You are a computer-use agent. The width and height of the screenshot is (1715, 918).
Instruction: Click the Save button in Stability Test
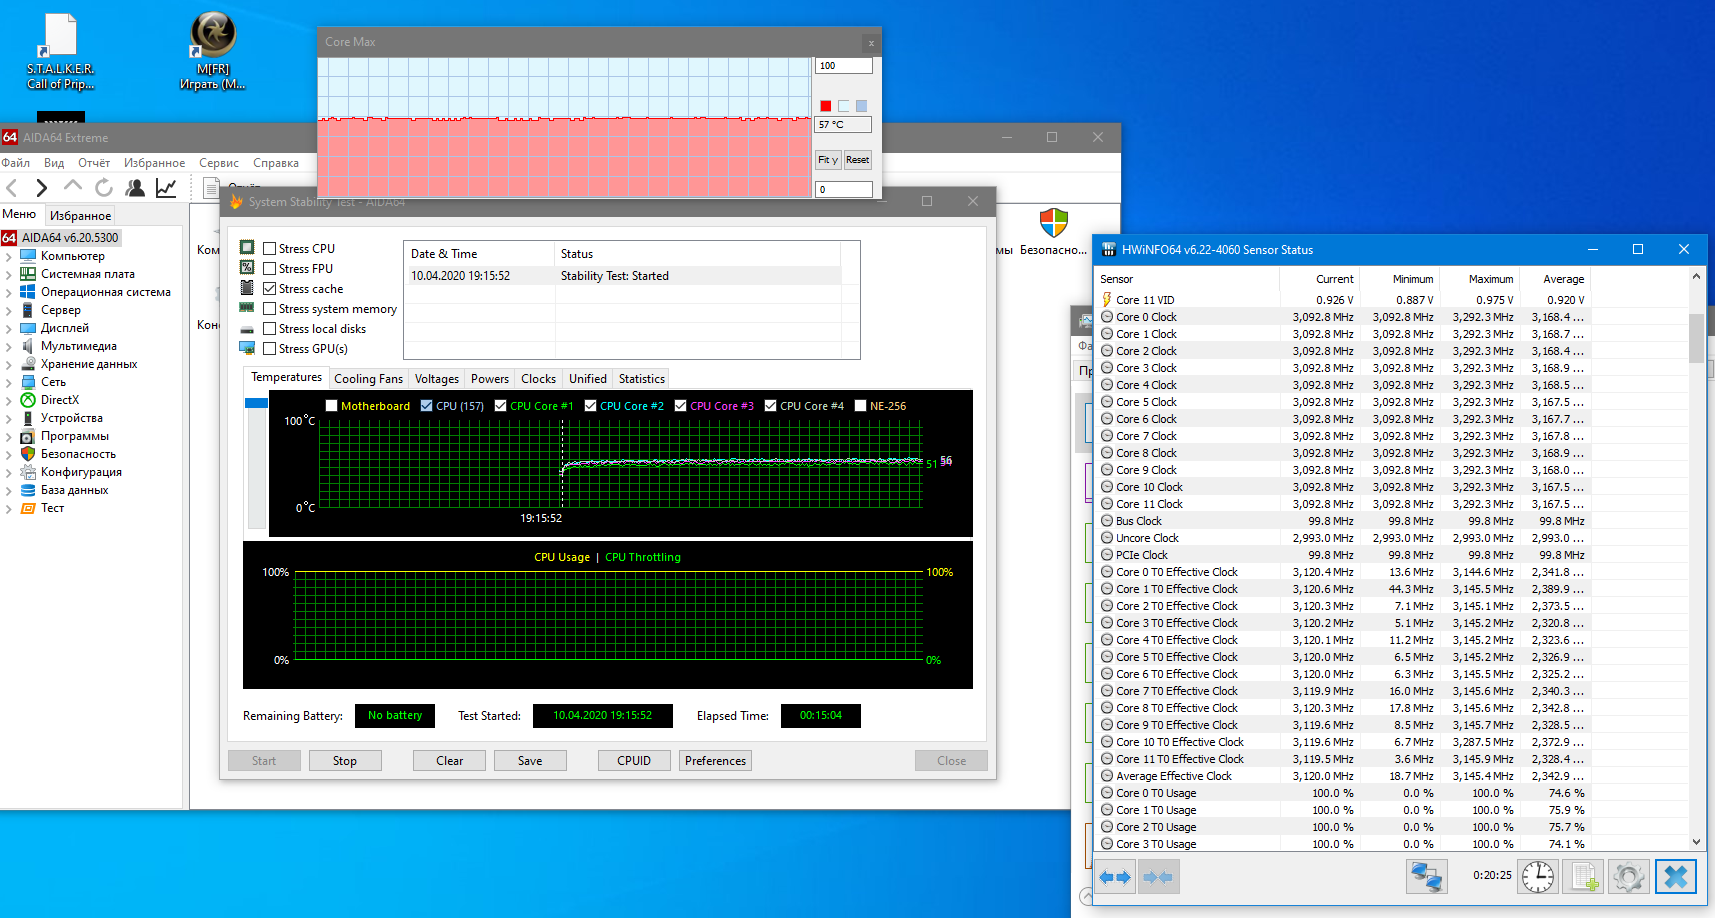[x=530, y=761]
